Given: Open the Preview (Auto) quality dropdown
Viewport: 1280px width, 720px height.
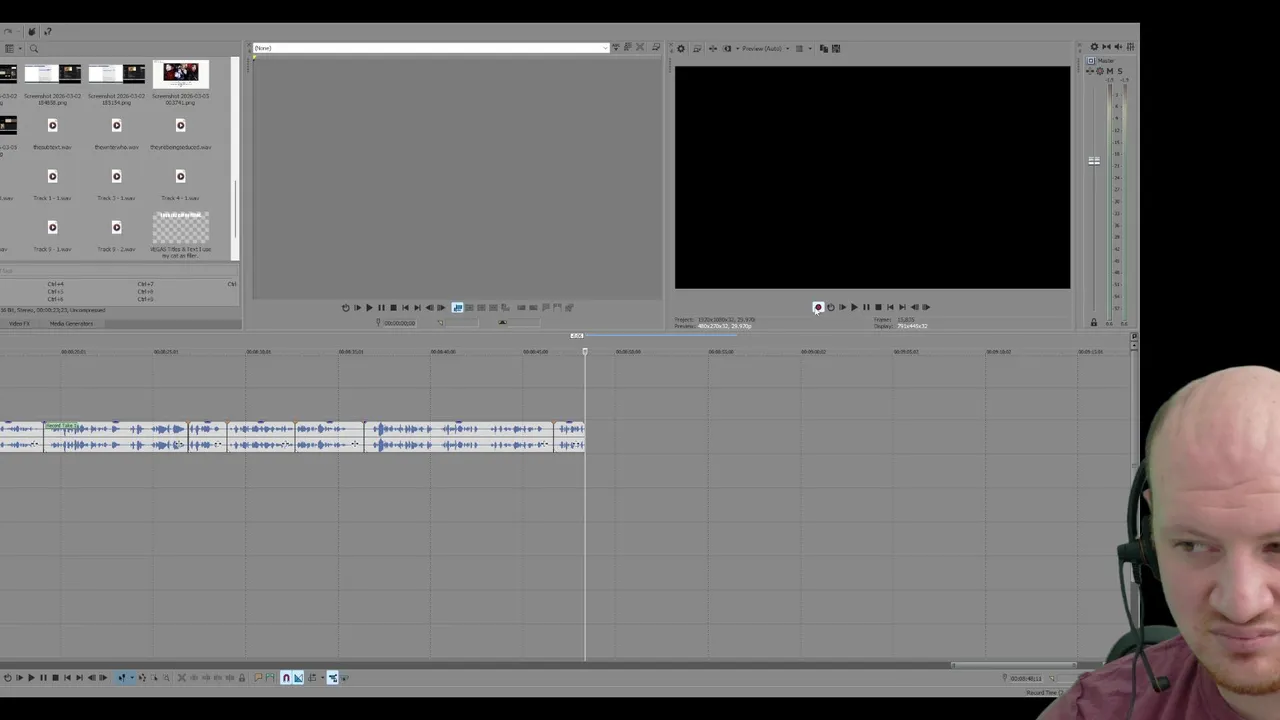Looking at the screenshot, I should (765, 48).
